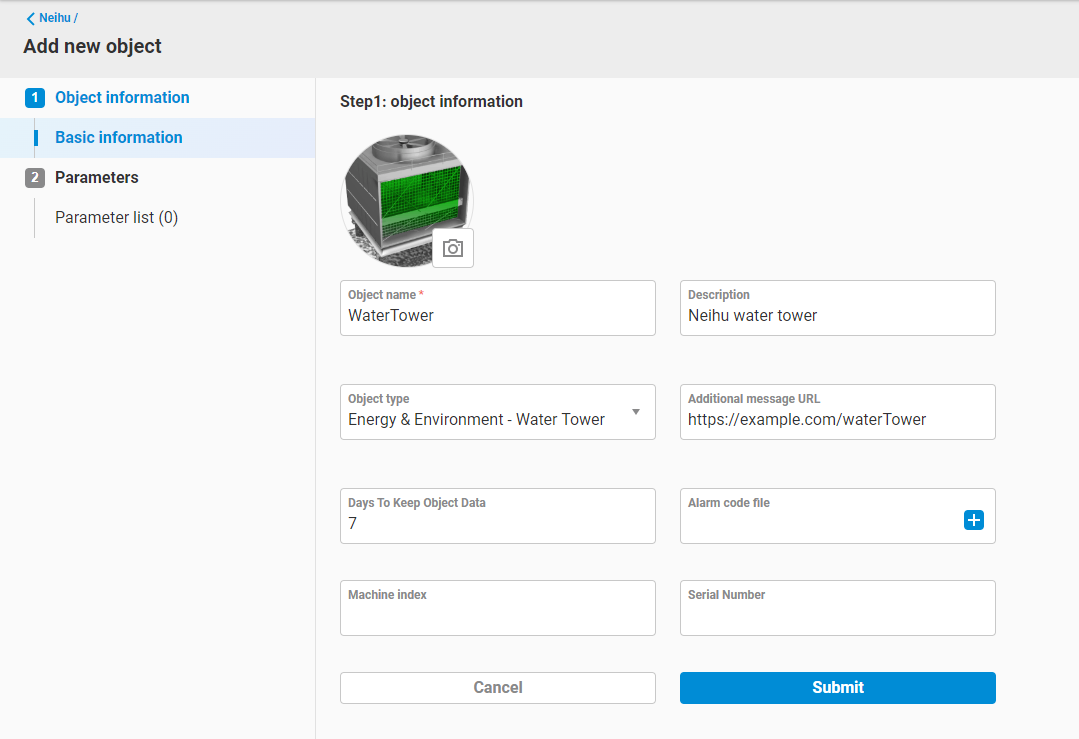The height and width of the screenshot is (739, 1079).
Task: Click the Description text field
Action: click(837, 316)
